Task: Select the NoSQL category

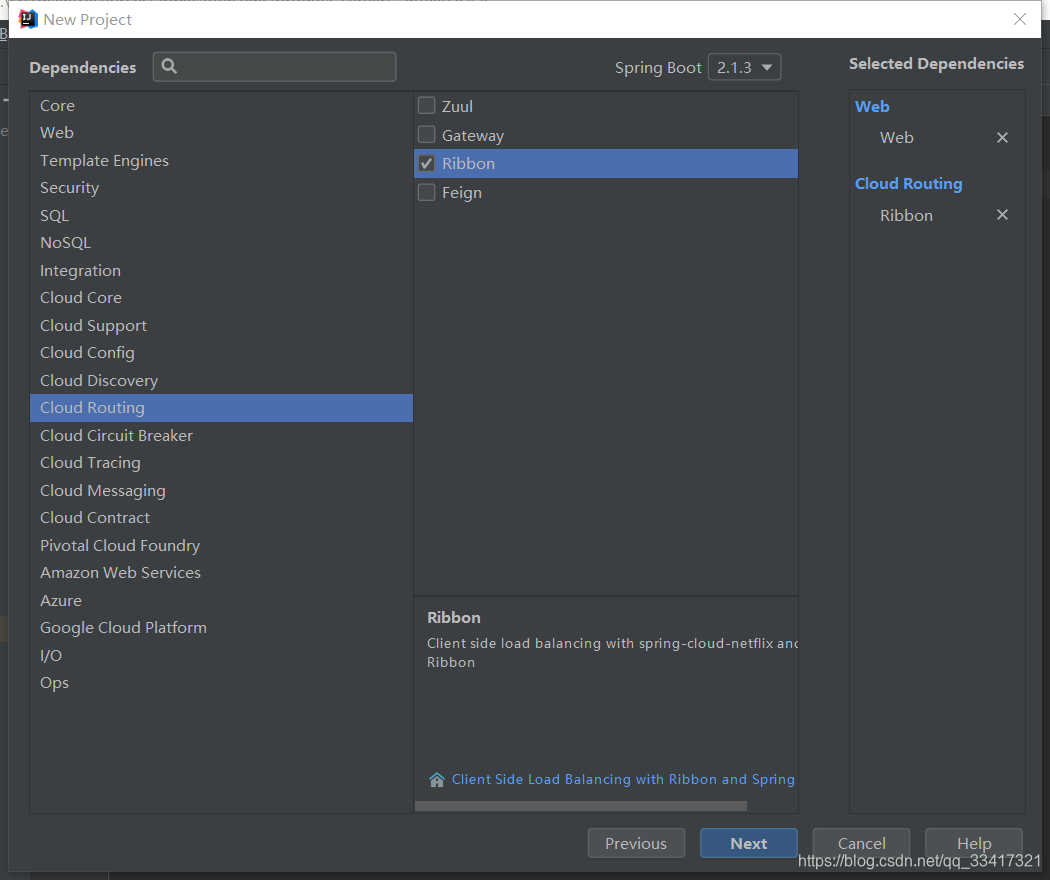Action: 221,242
